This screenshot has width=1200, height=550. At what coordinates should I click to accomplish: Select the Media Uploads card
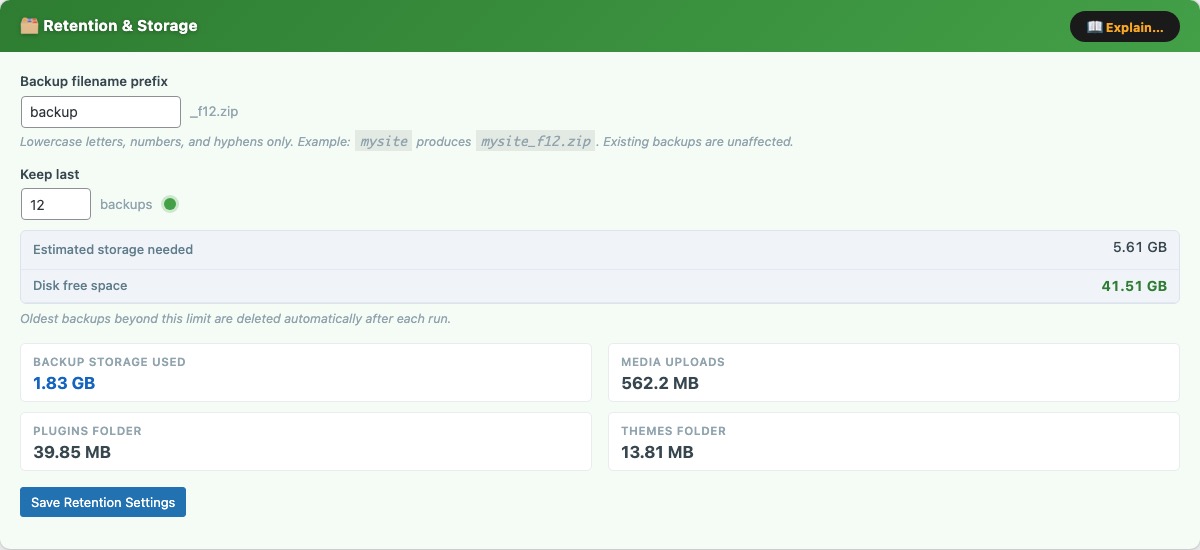click(893, 373)
